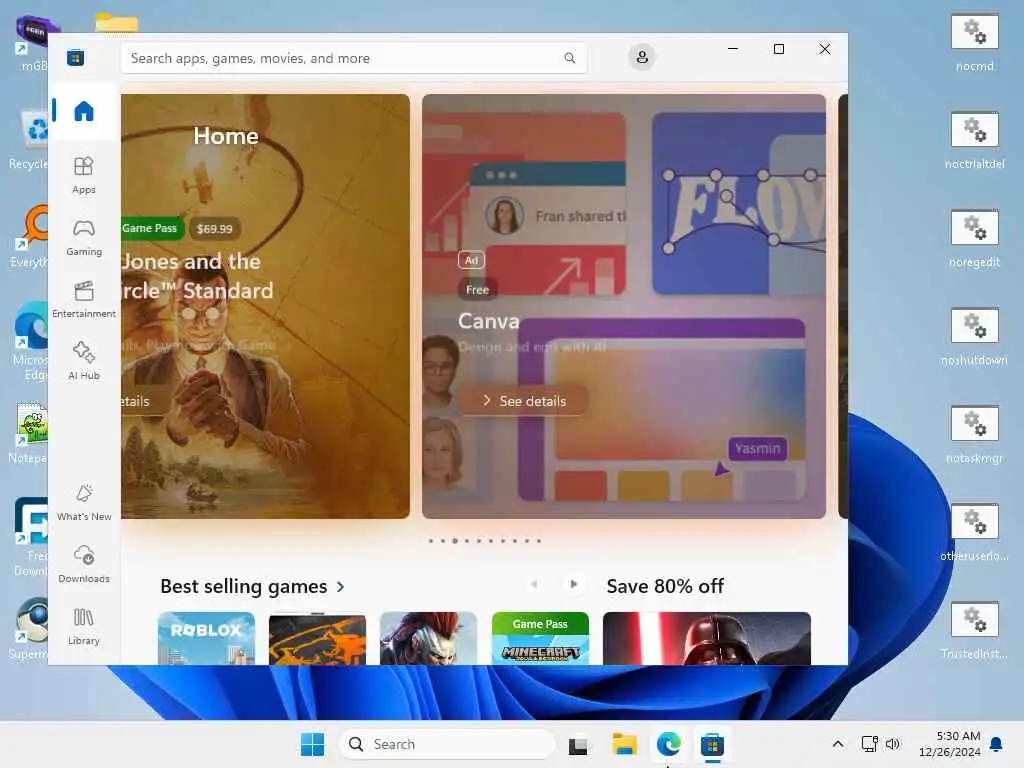Open the Library page

pos(84,626)
